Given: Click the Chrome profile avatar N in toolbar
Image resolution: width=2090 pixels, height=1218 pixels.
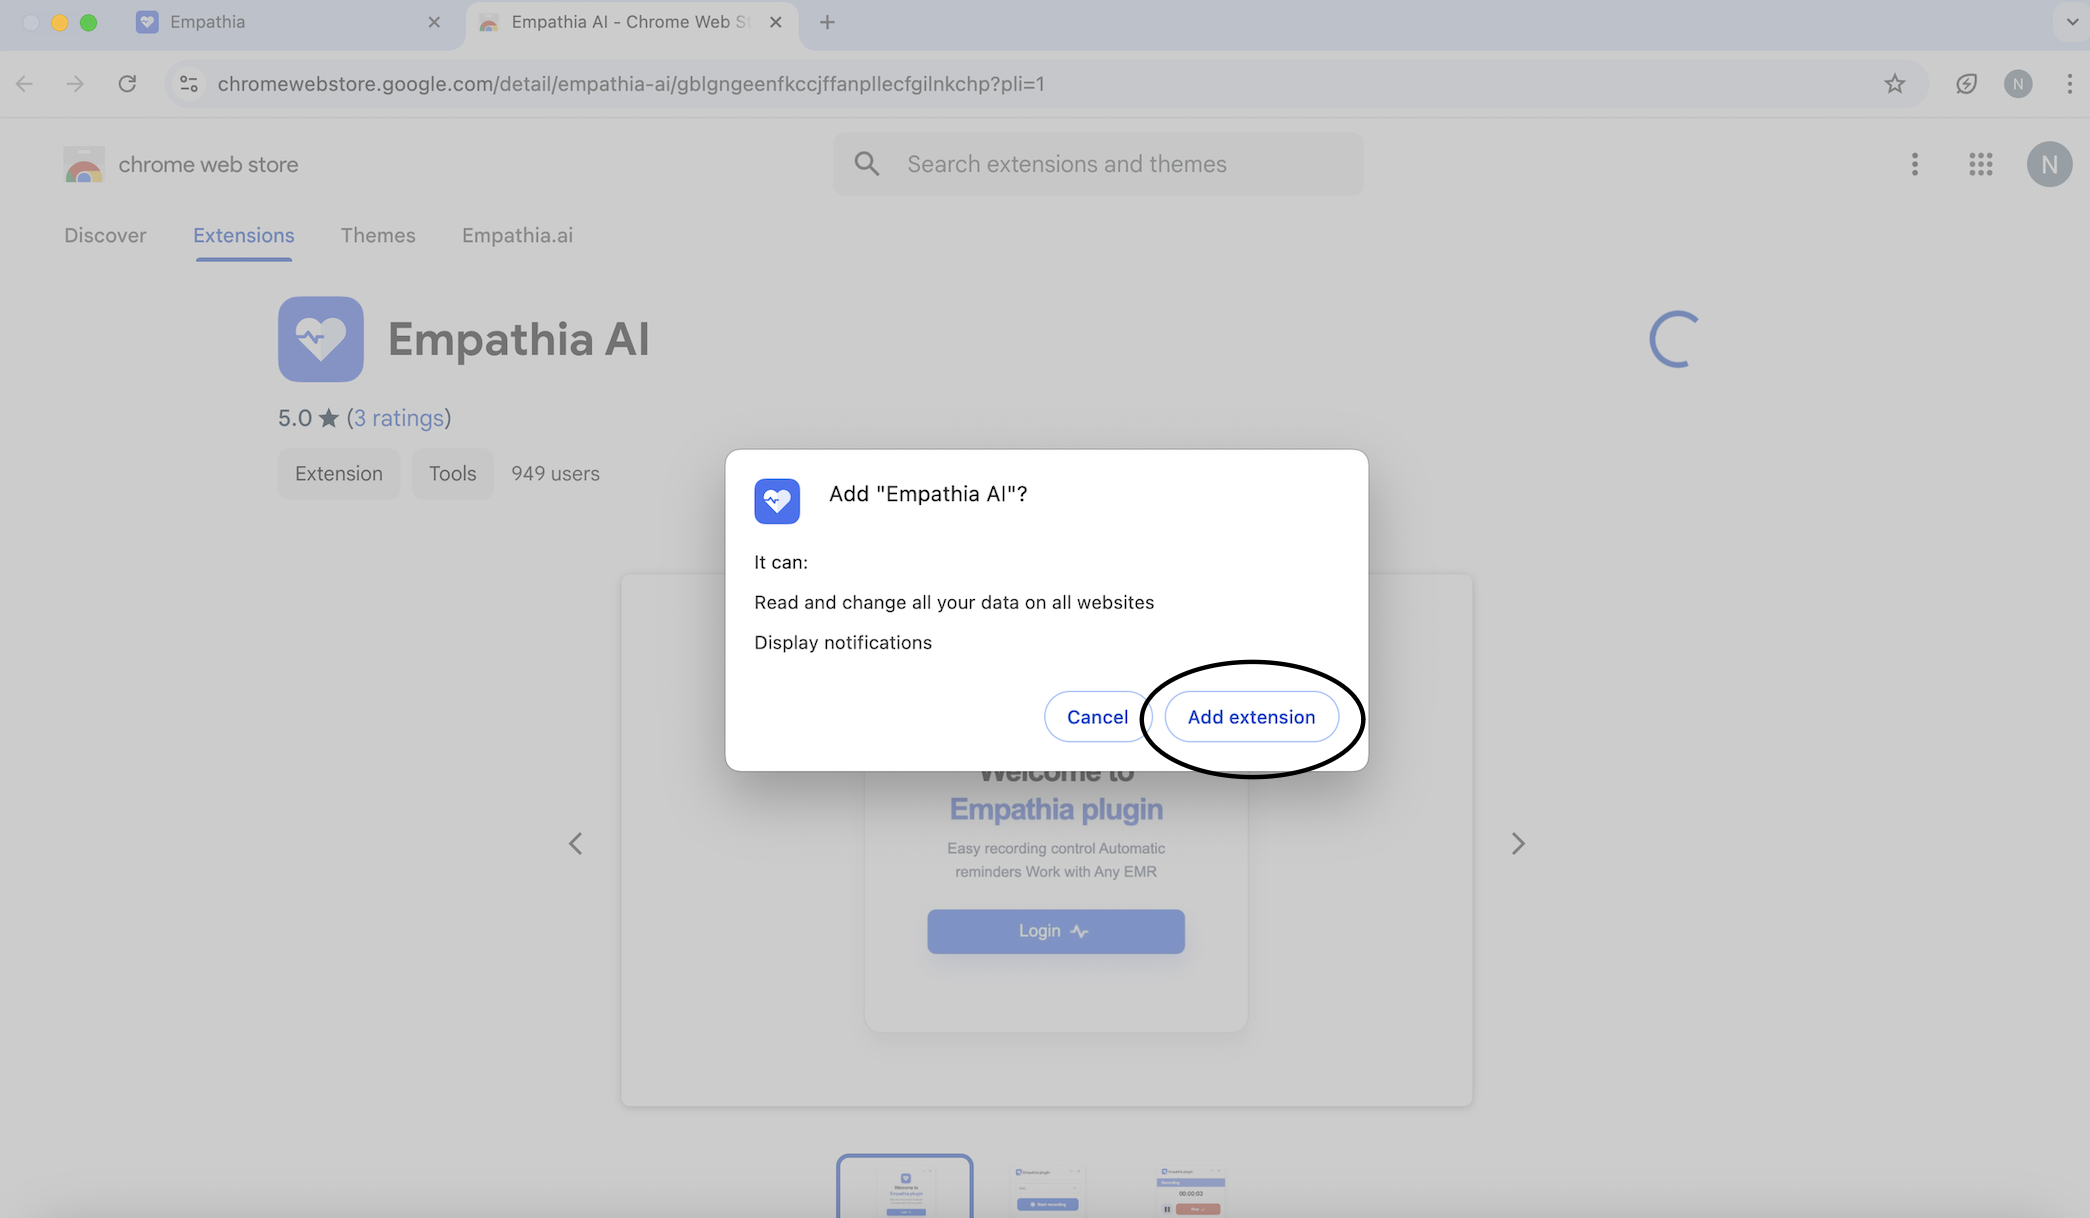Looking at the screenshot, I should coord(2017,84).
